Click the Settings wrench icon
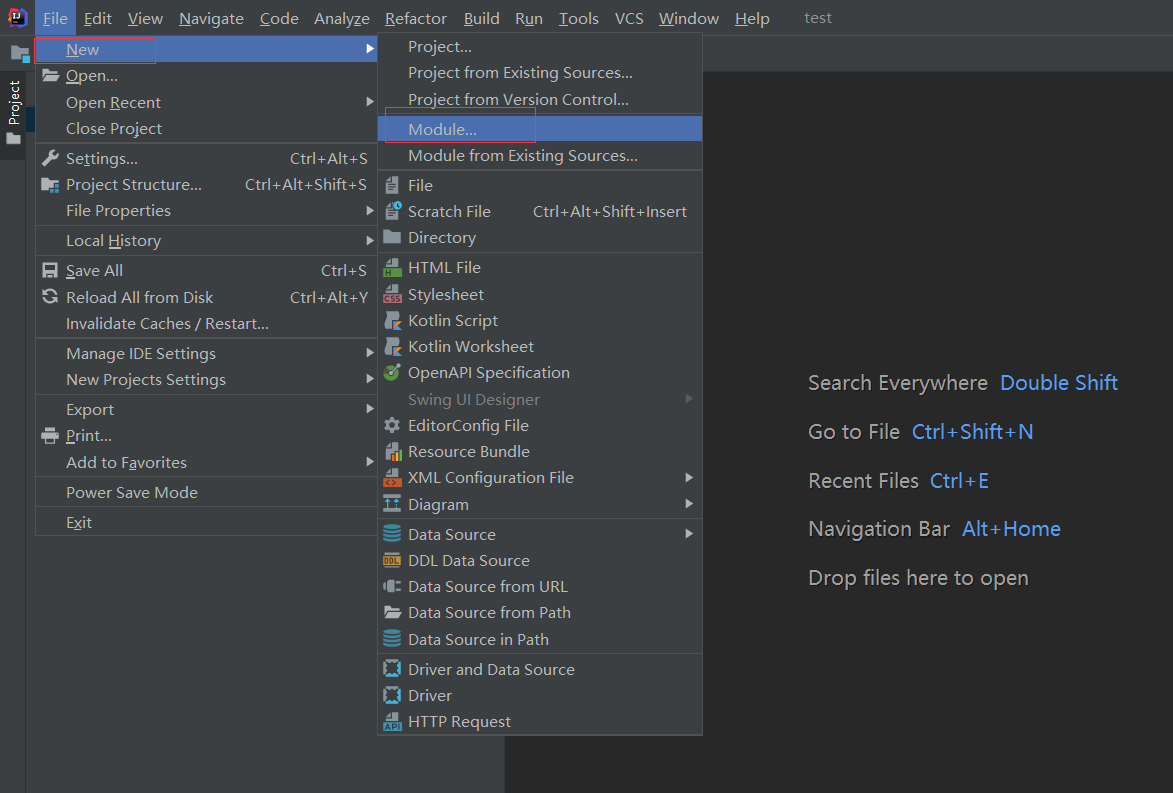The height and width of the screenshot is (793, 1173). tap(50, 159)
